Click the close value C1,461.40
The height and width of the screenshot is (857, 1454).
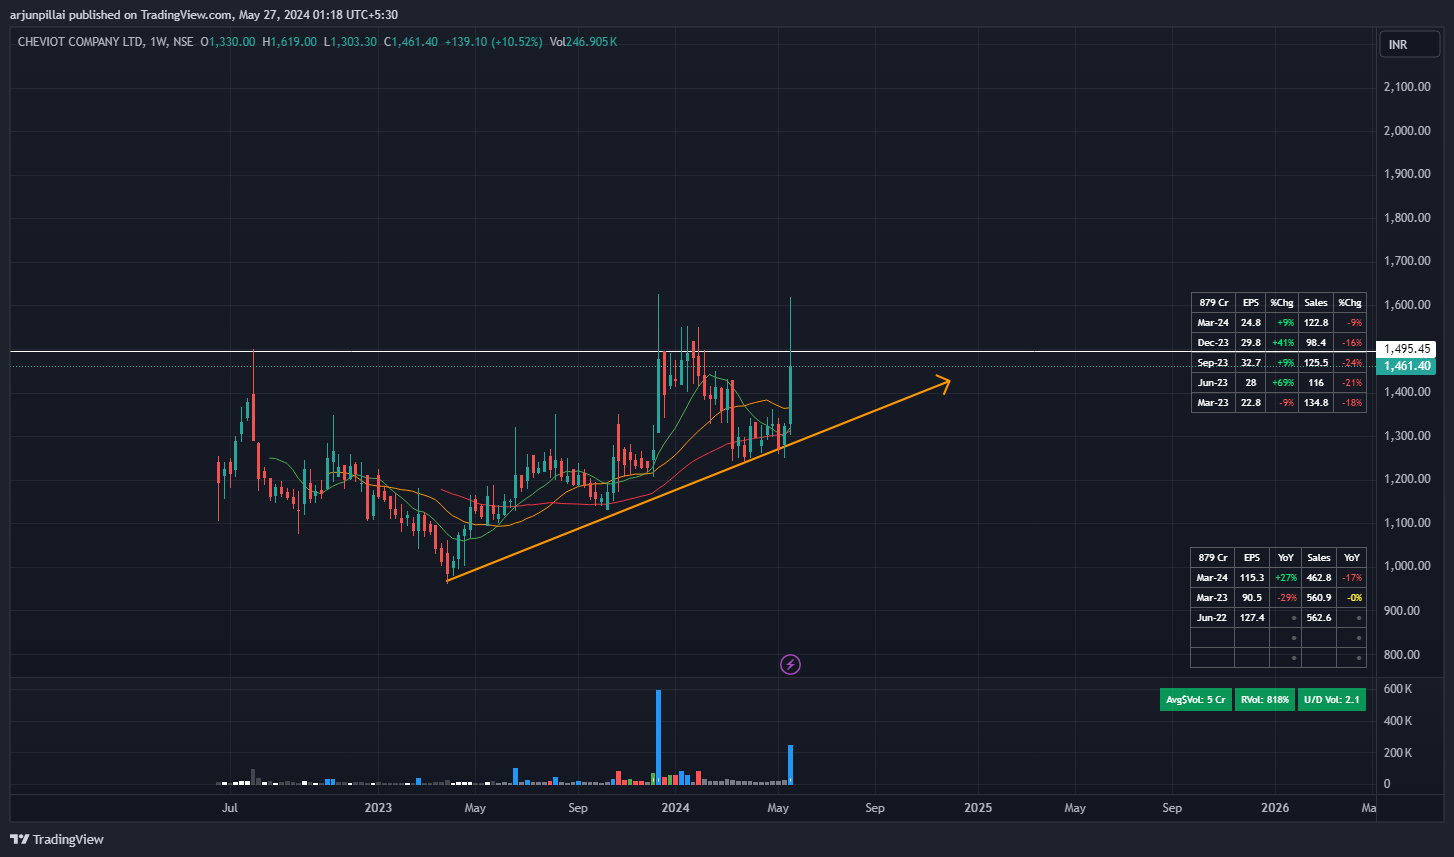point(410,42)
